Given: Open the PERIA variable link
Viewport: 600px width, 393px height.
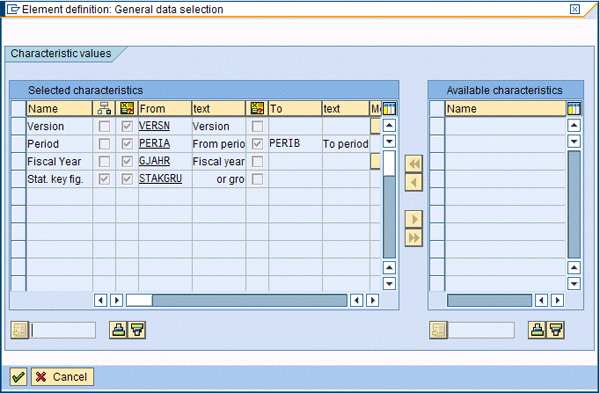Looking at the screenshot, I should tap(154, 144).
